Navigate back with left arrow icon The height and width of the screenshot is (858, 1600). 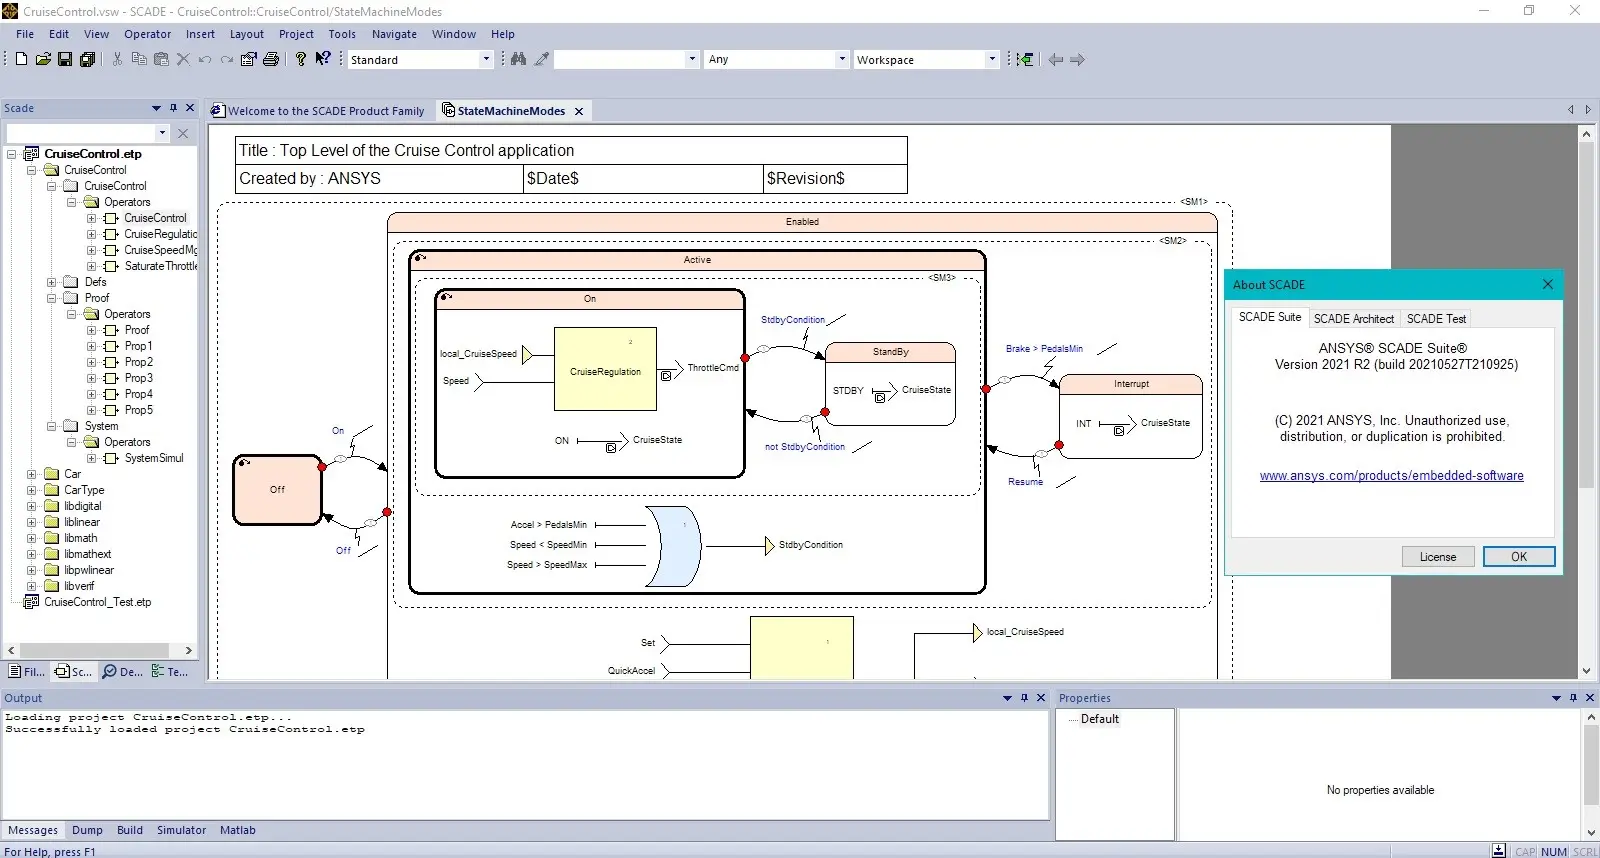[1056, 59]
